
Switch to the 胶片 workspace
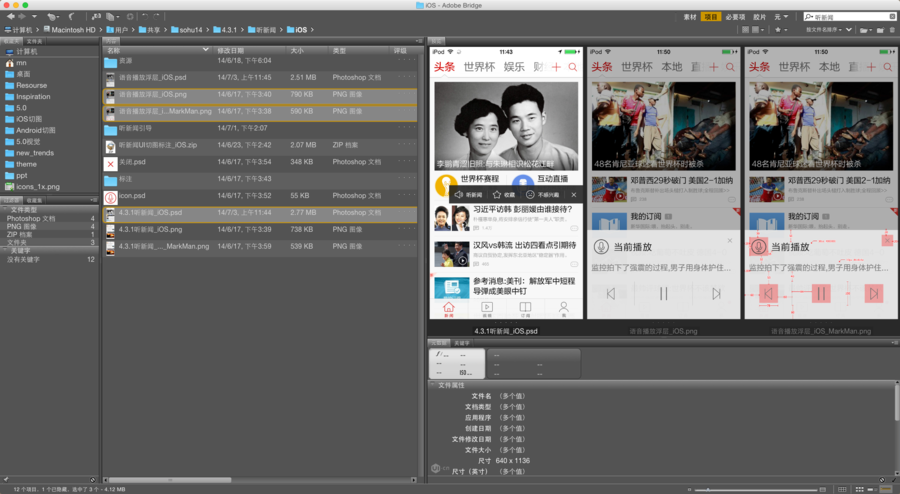pyautogui.click(x=759, y=17)
